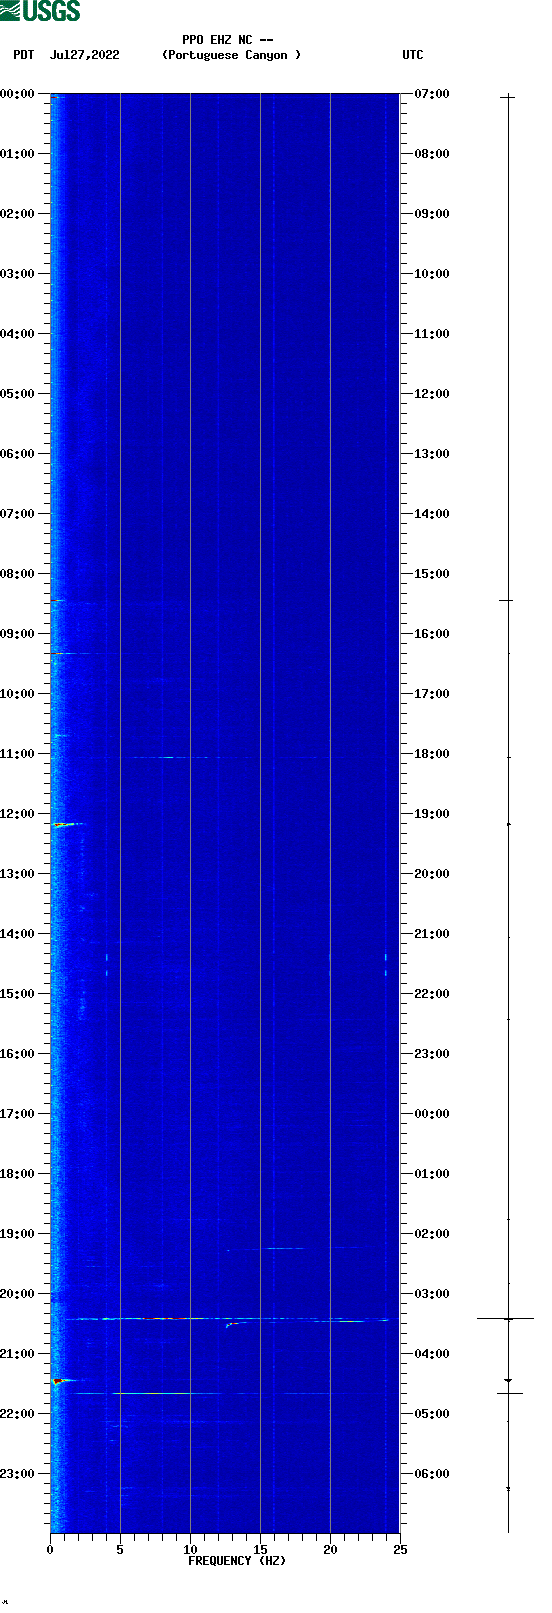Click the cyan streak near 19:15 PDT at 16 Hz
The width and height of the screenshot is (552, 1613).
coord(285,1248)
